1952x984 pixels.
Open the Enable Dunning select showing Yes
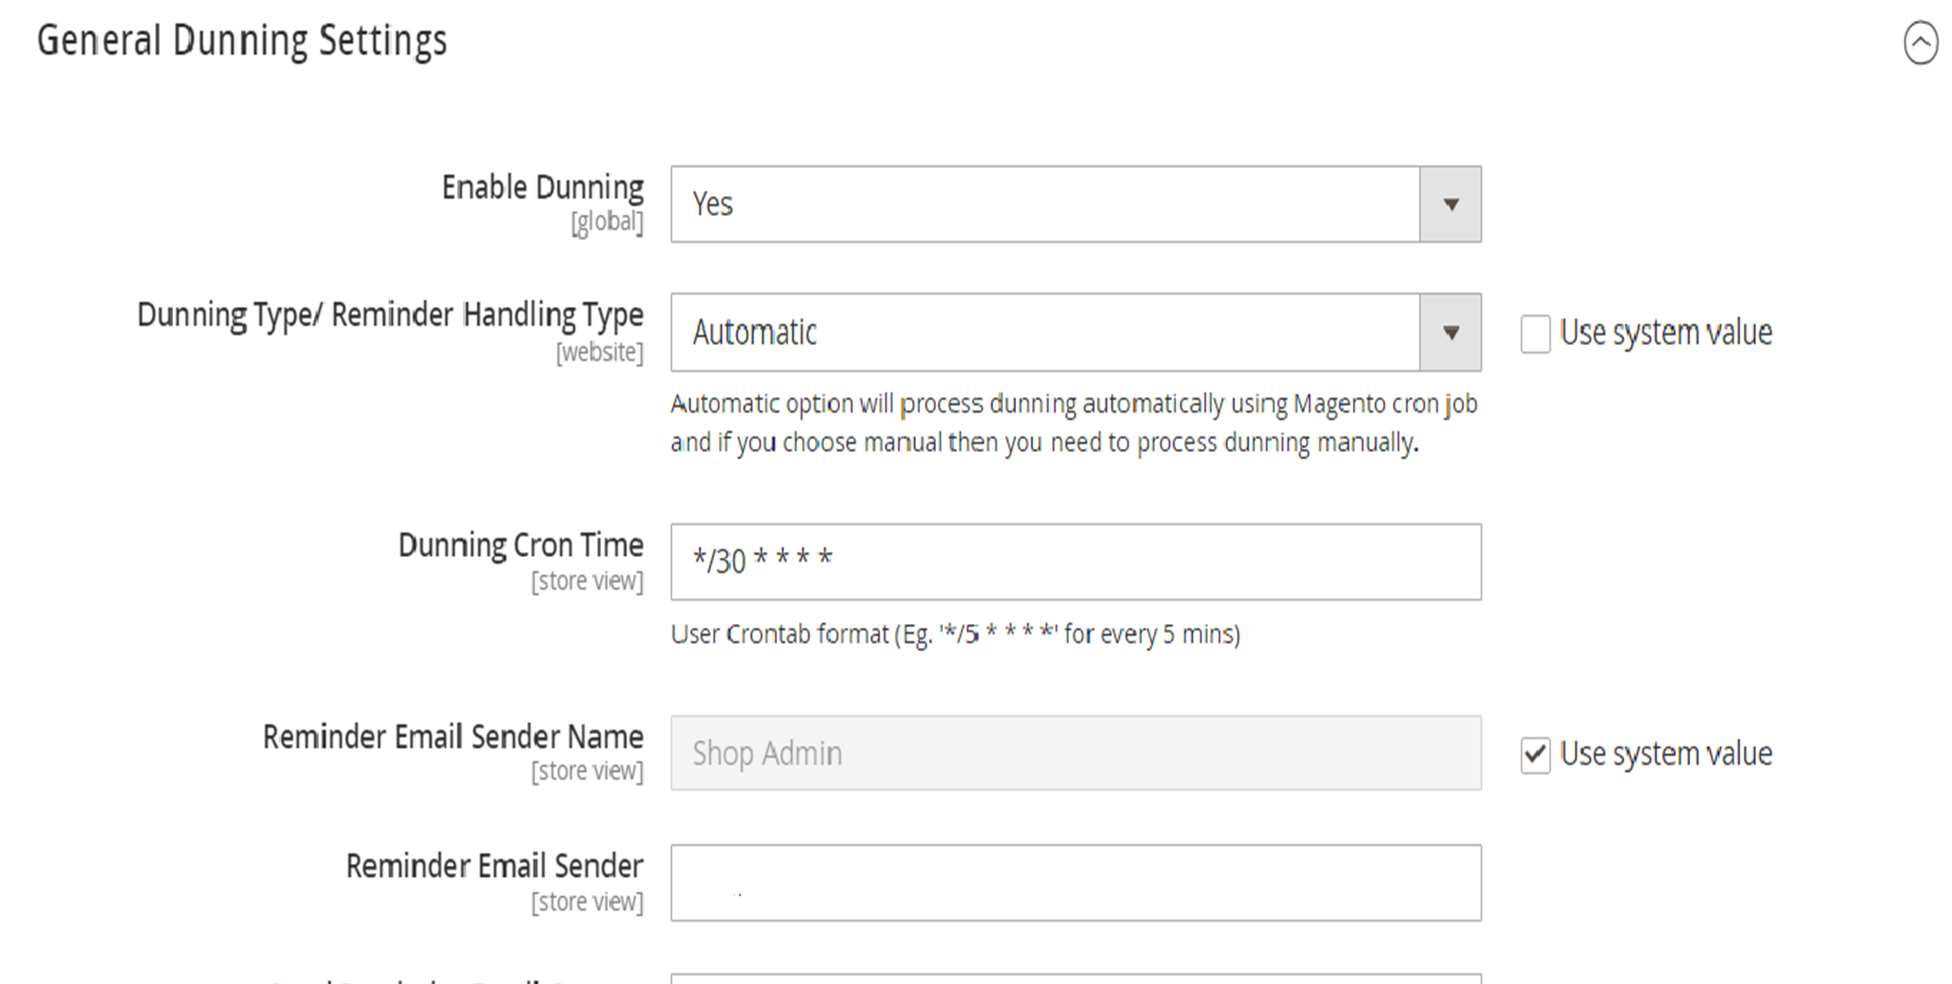point(1044,204)
